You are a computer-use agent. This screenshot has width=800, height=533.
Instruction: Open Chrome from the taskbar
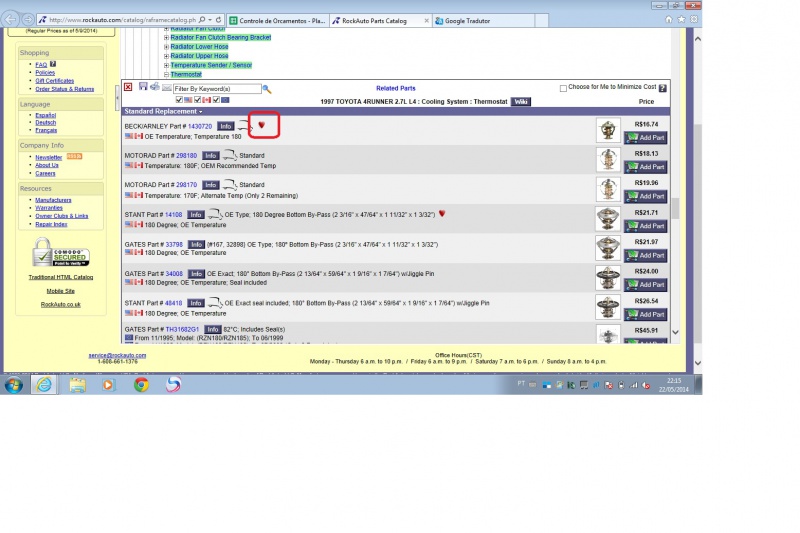coord(141,385)
